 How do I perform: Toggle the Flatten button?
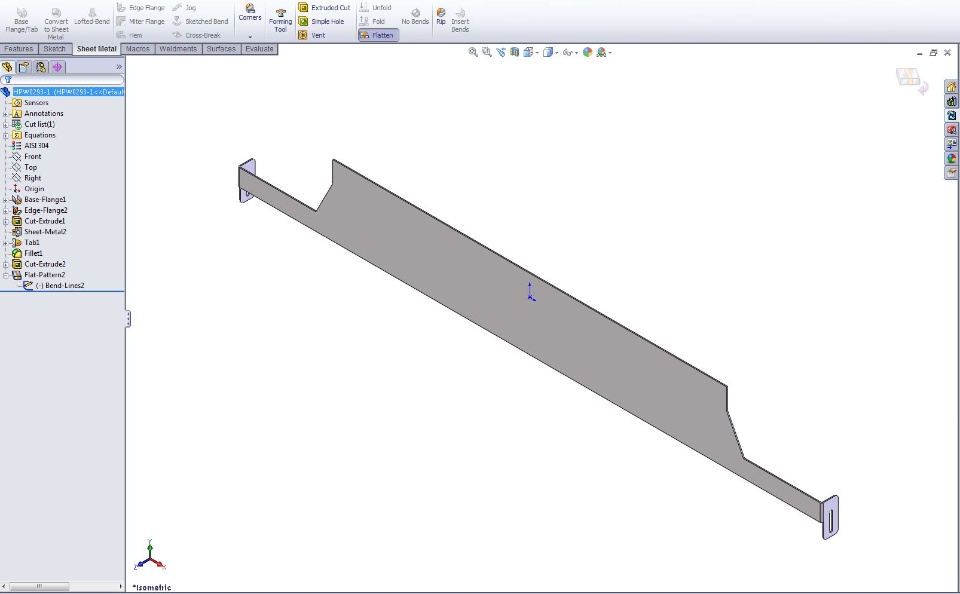[x=378, y=35]
